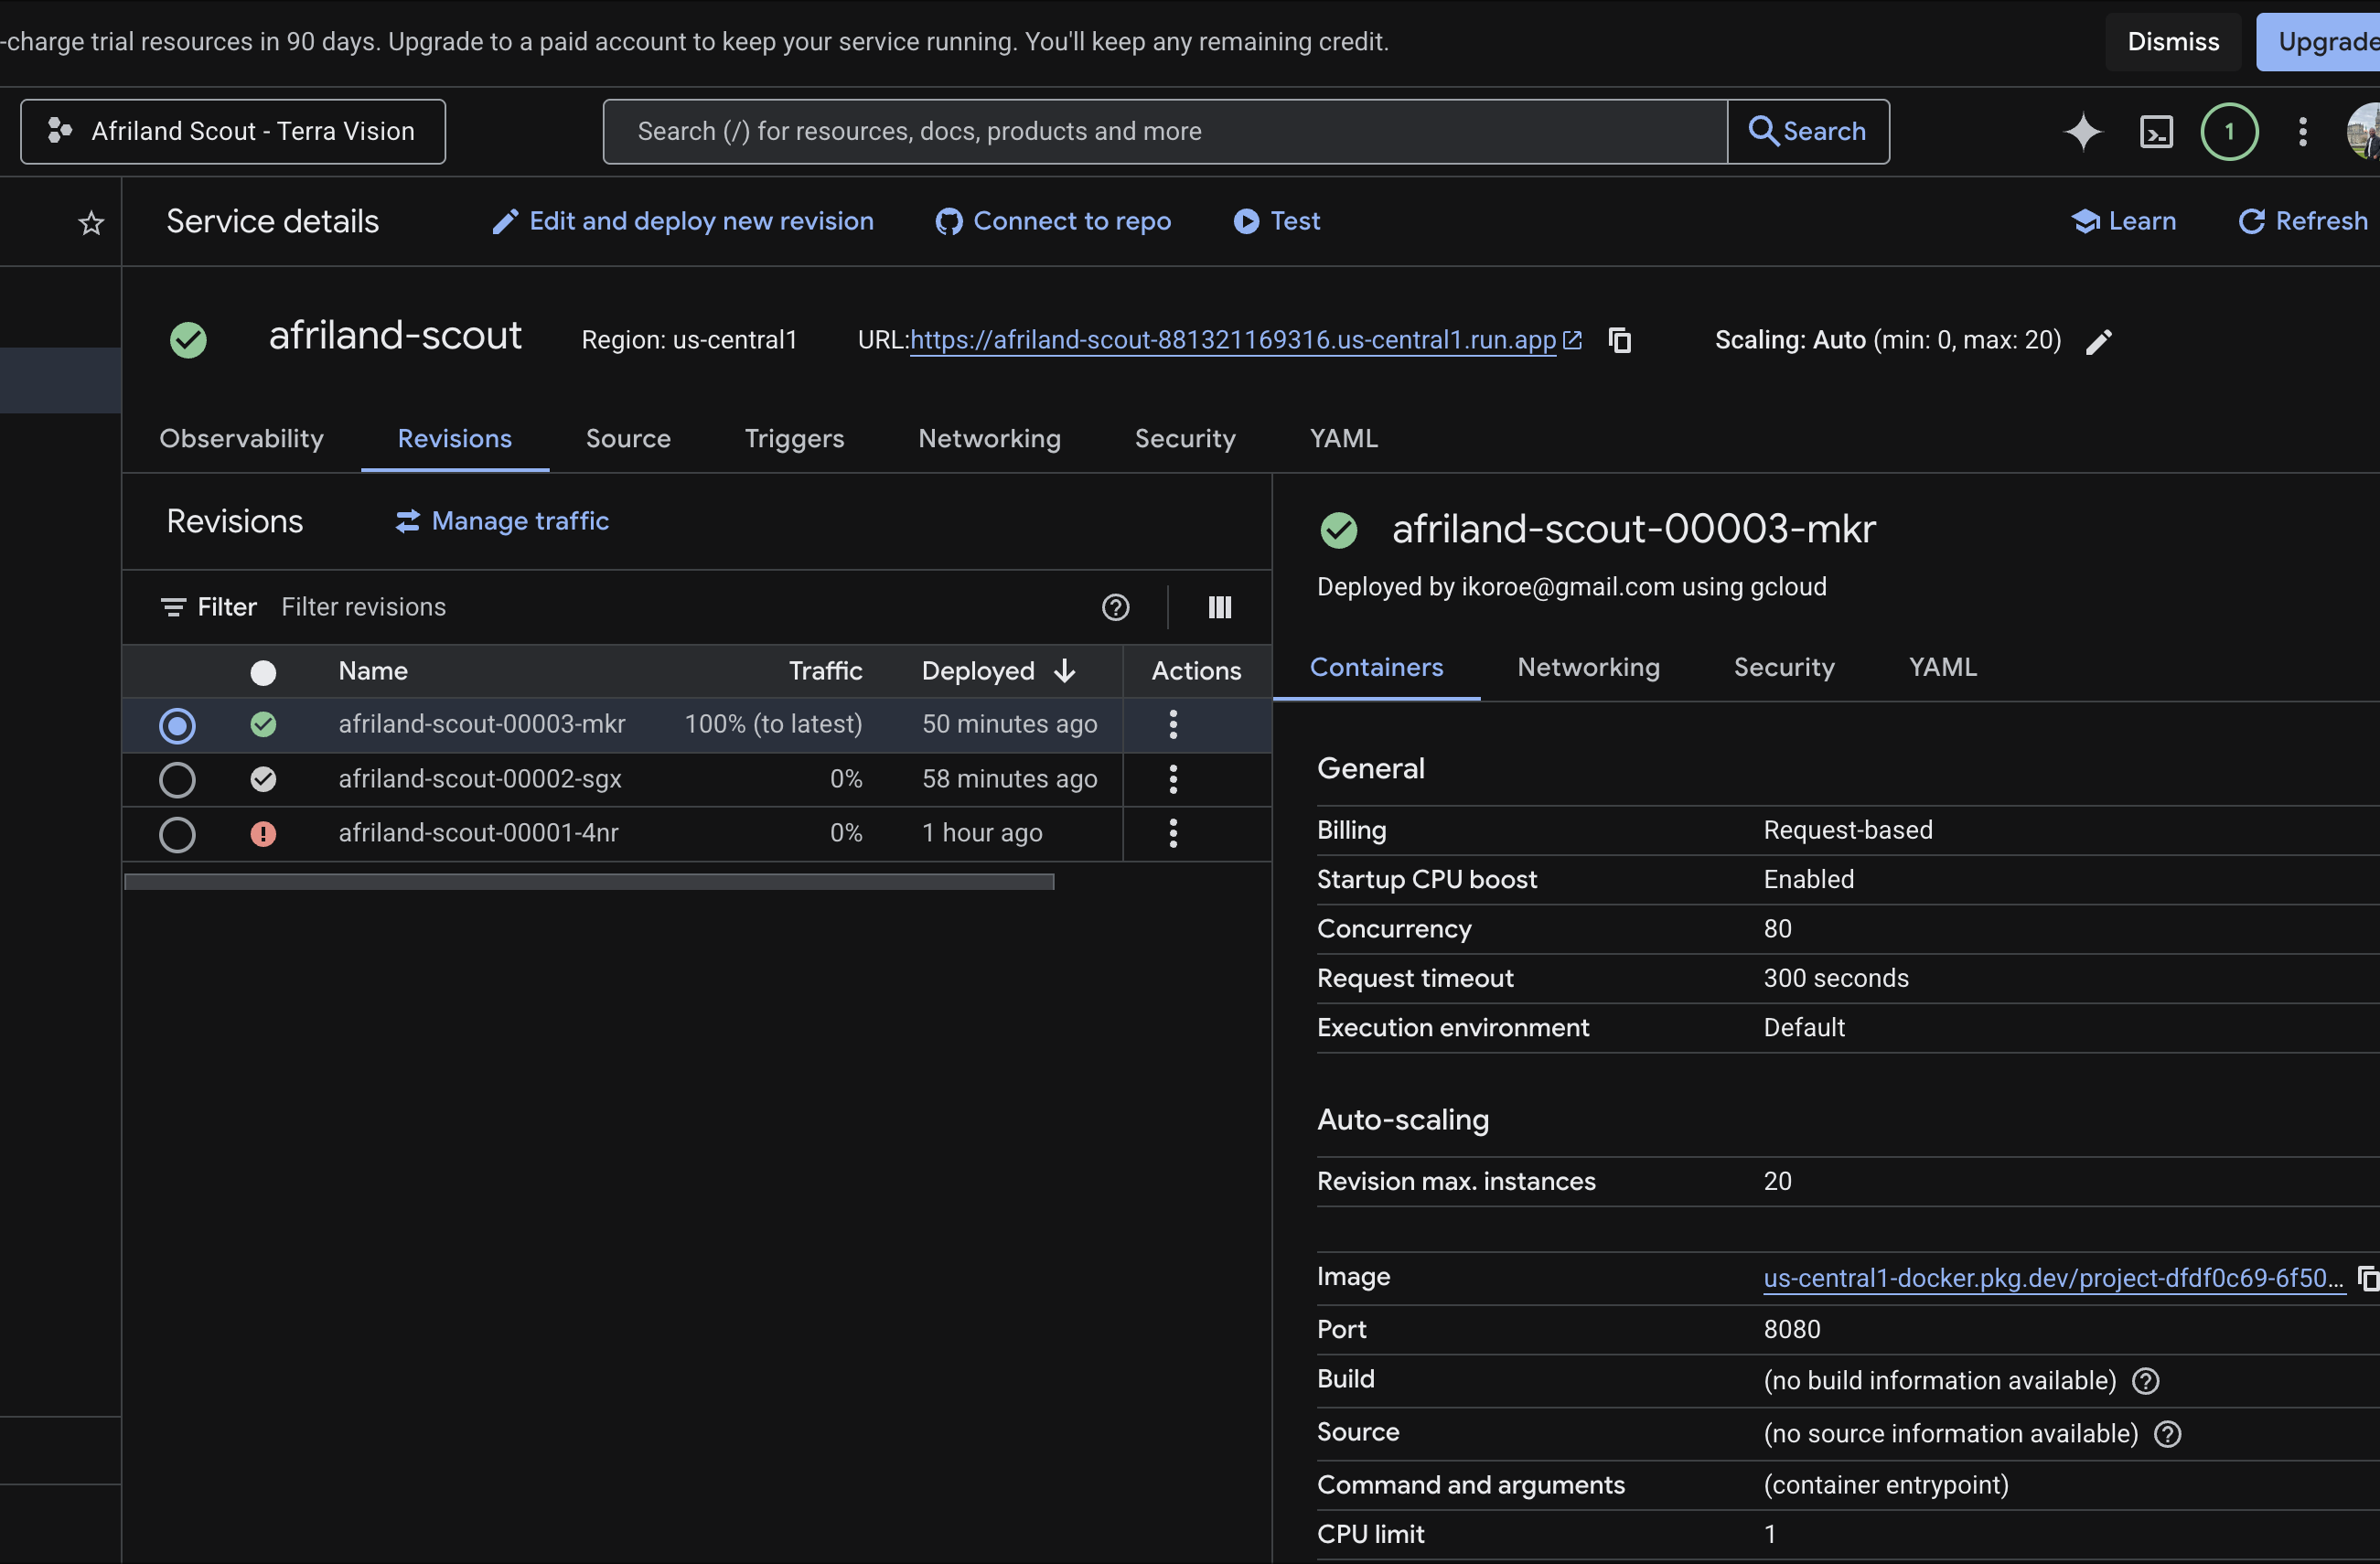The image size is (2380, 1564).
Task: Open the user account avatar
Action: (x=2364, y=131)
